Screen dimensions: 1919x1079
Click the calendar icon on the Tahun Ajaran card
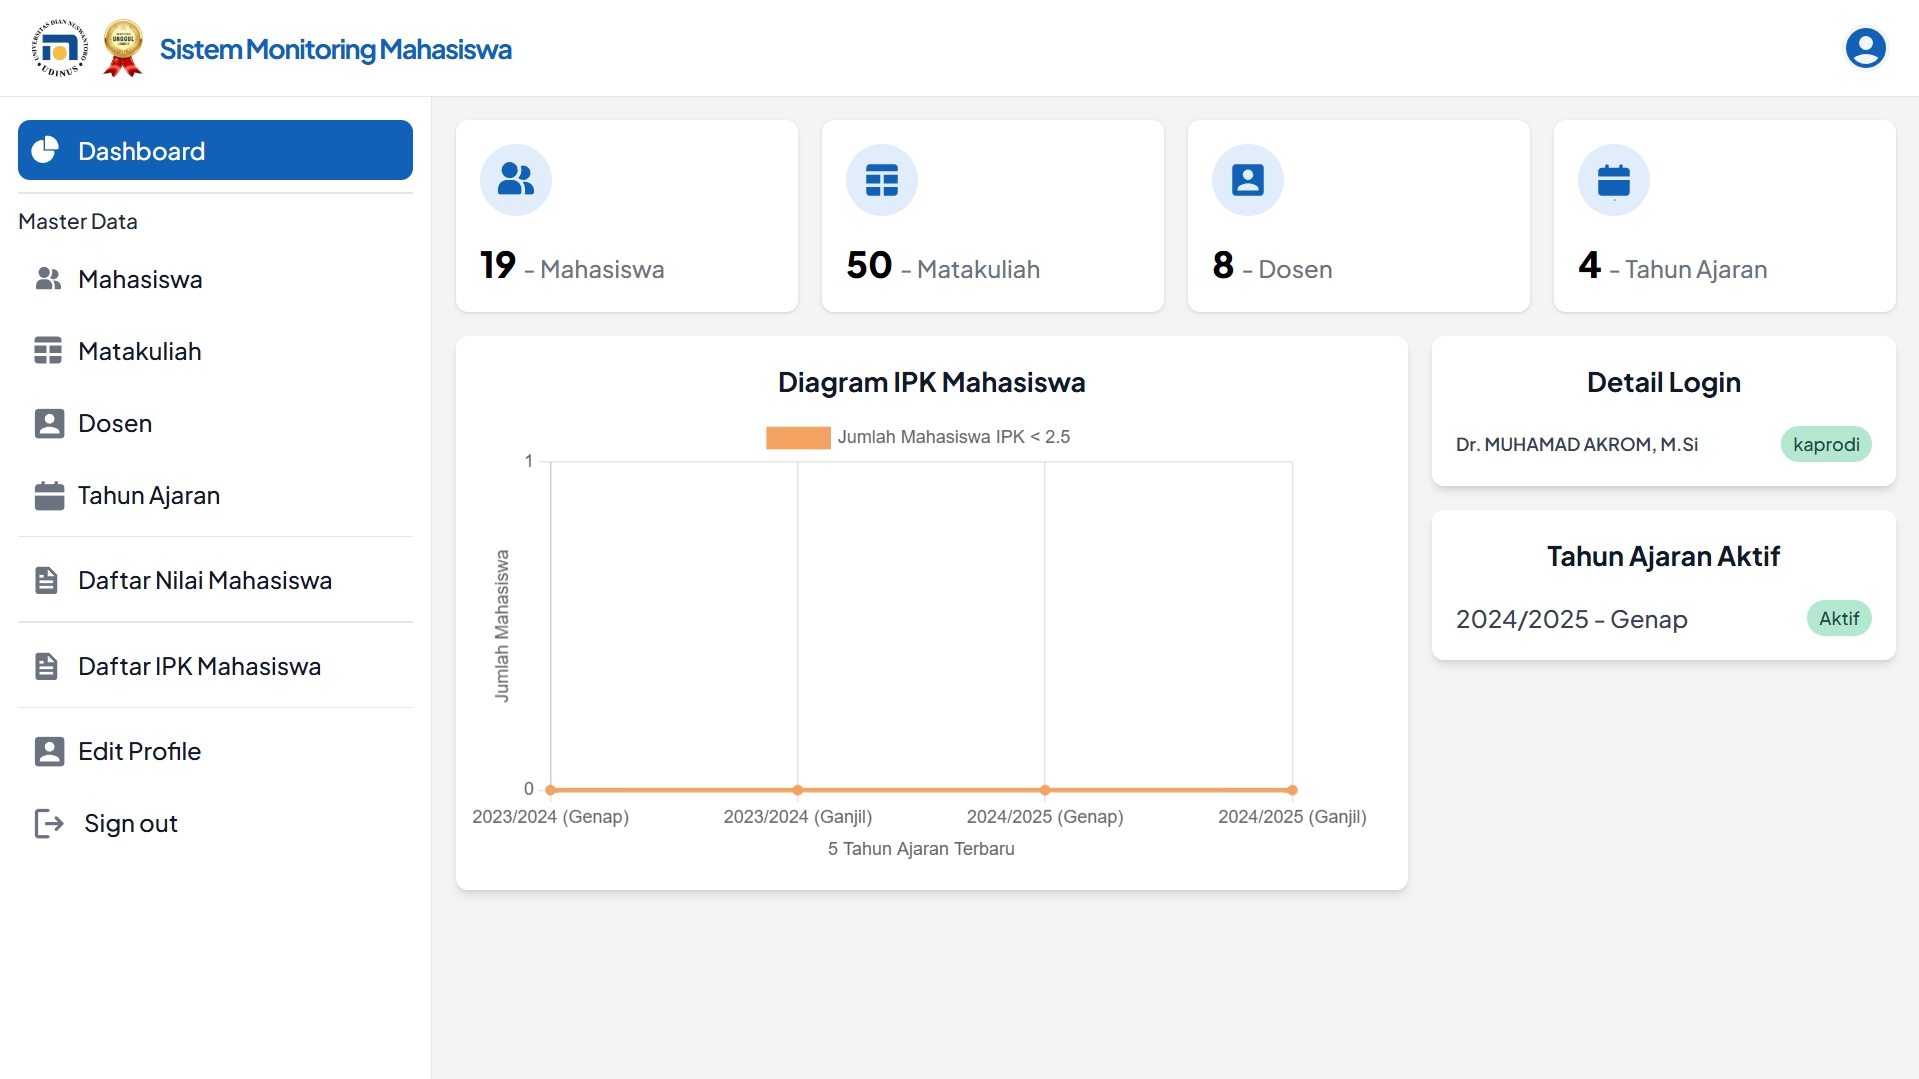(1614, 180)
